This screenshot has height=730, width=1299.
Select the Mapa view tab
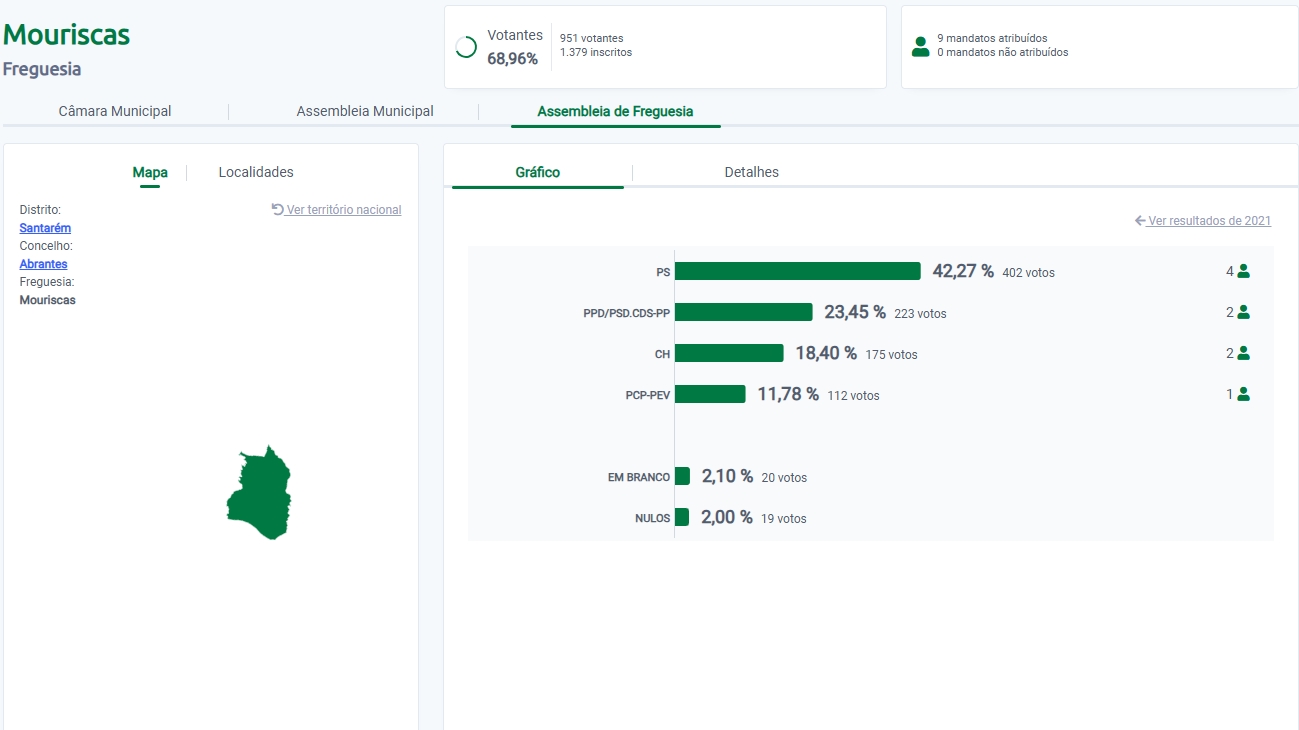coord(150,172)
